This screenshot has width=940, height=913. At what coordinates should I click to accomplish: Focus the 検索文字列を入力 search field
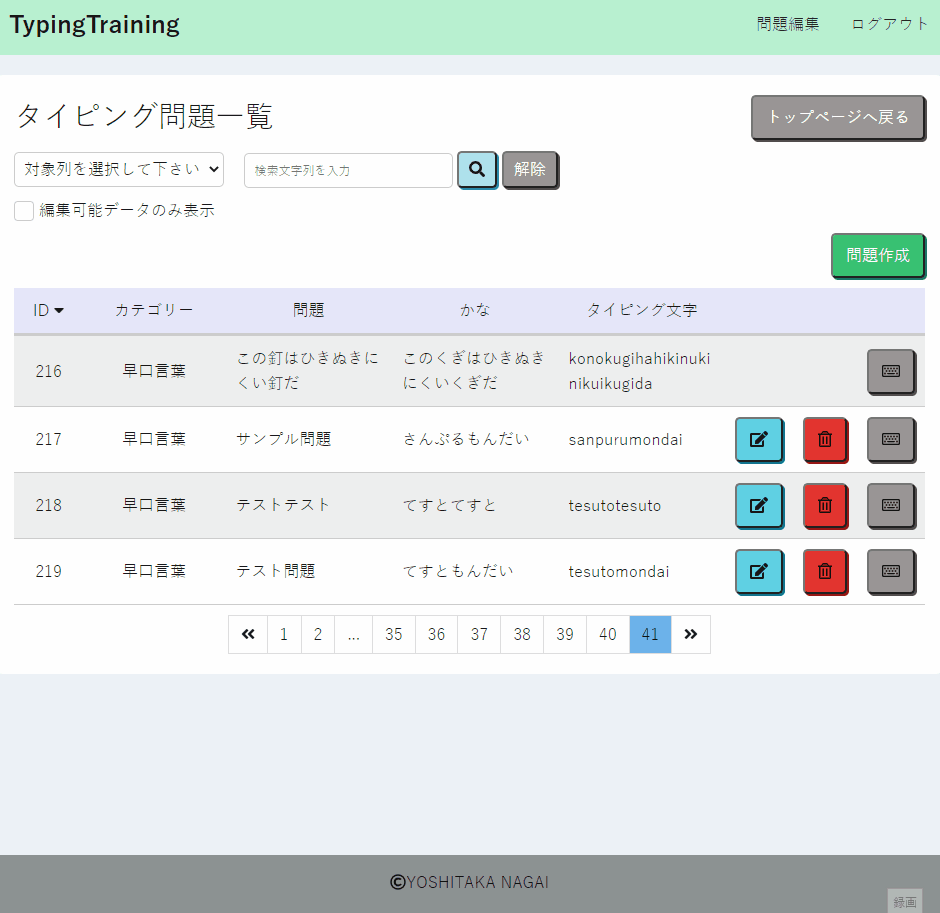(x=348, y=170)
